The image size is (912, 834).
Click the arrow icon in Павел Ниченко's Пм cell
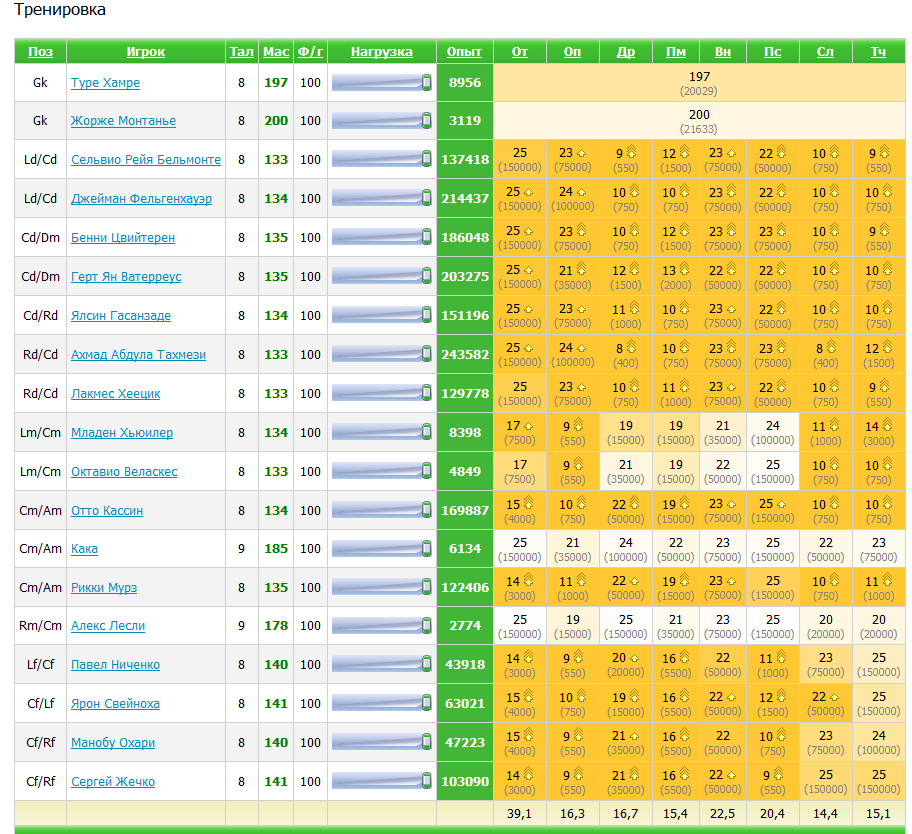685,659
